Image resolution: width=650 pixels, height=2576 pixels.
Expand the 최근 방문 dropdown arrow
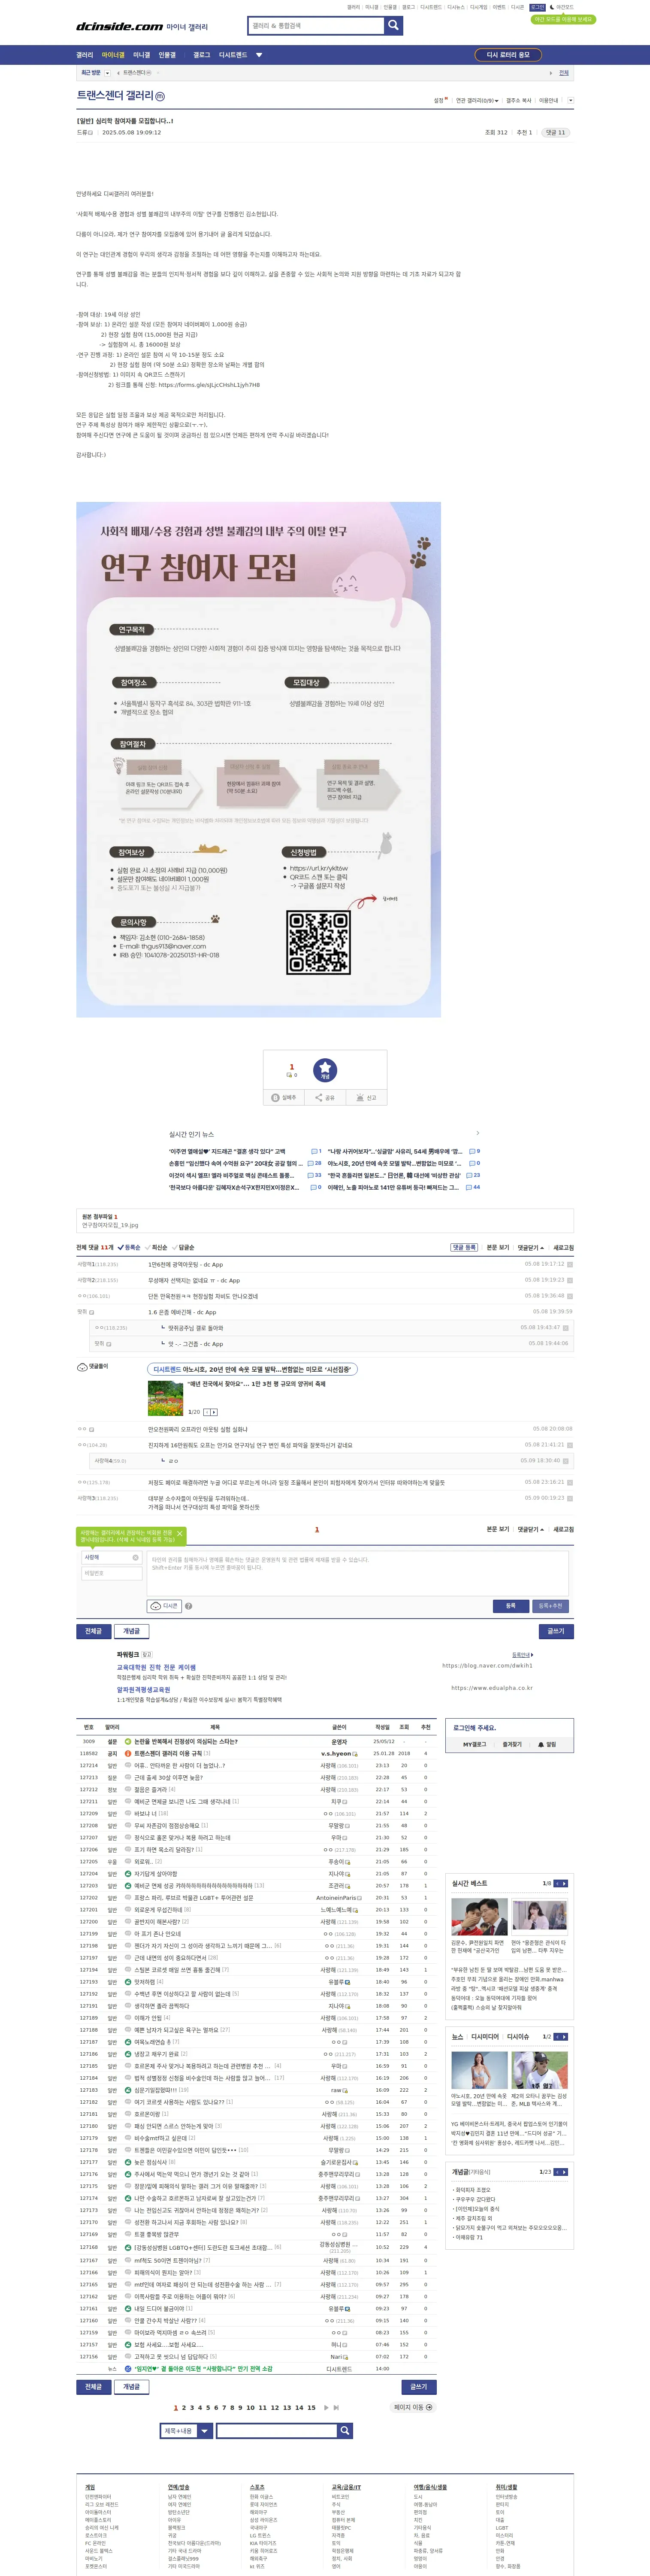tap(107, 73)
